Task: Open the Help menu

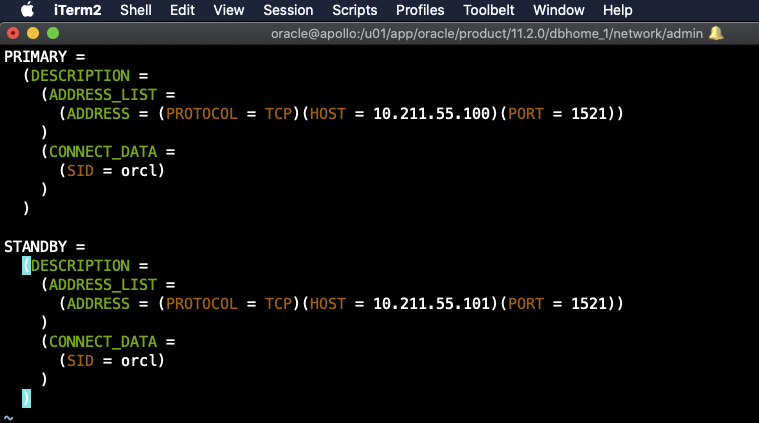Action: click(x=618, y=10)
